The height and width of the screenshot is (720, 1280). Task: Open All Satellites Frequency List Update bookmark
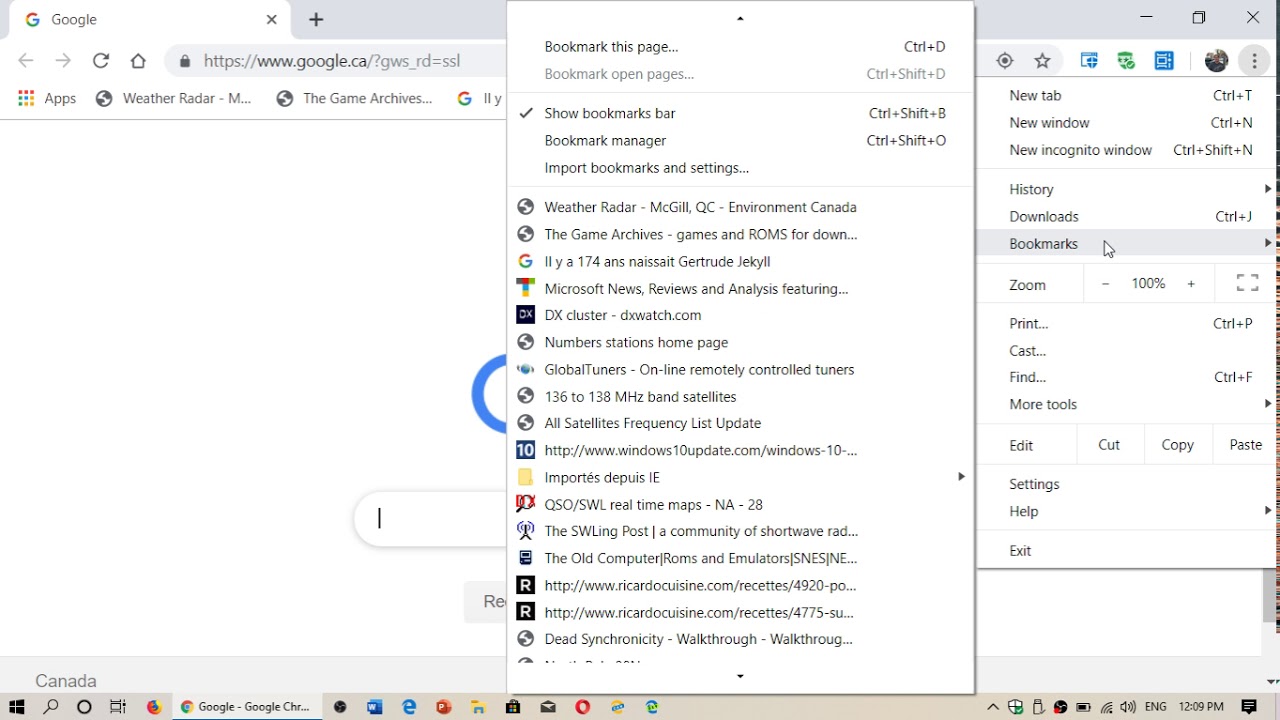(740, 423)
